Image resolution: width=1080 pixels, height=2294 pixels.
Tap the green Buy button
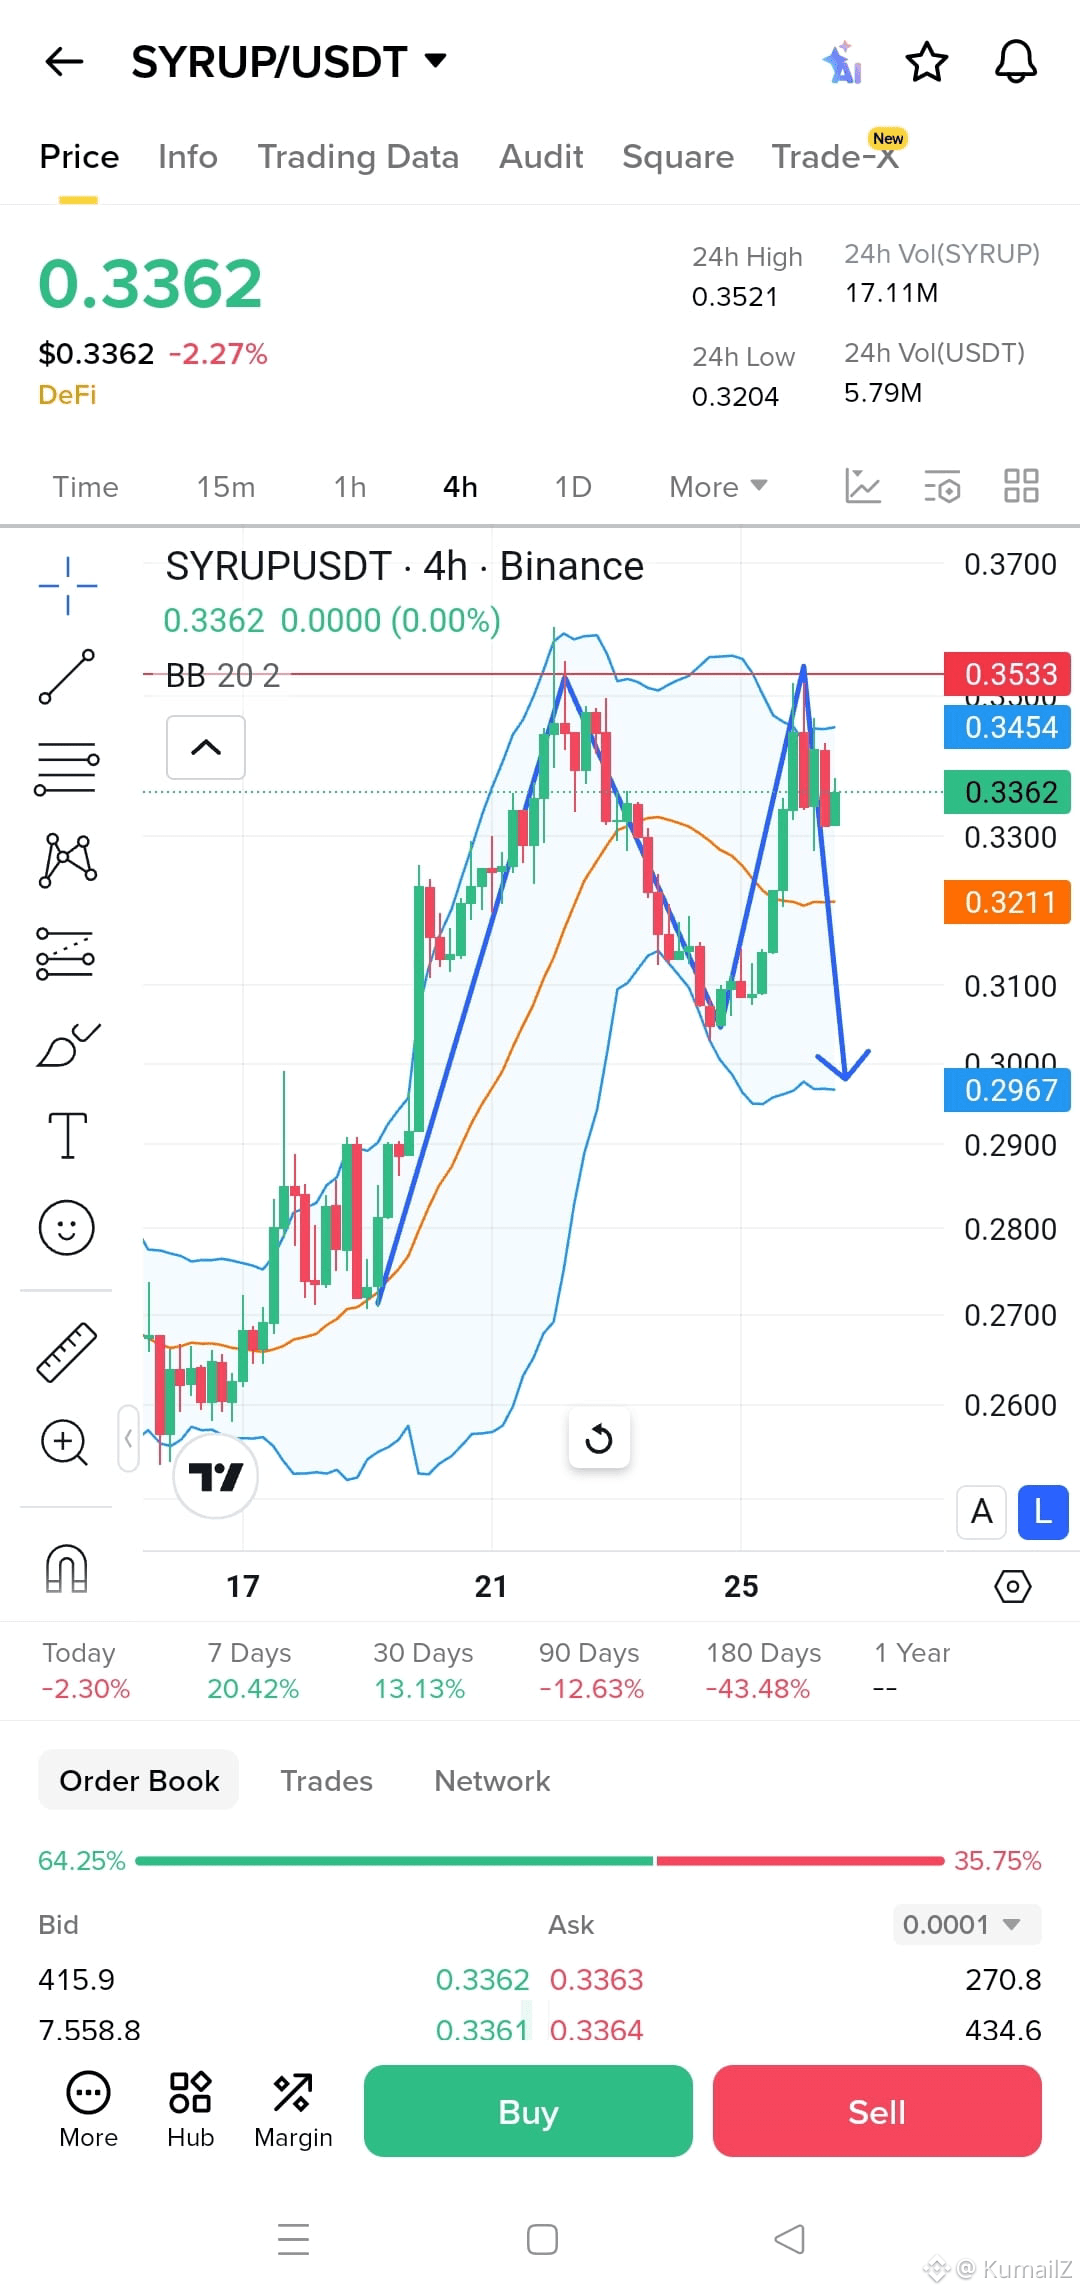pyautogui.click(x=528, y=2111)
